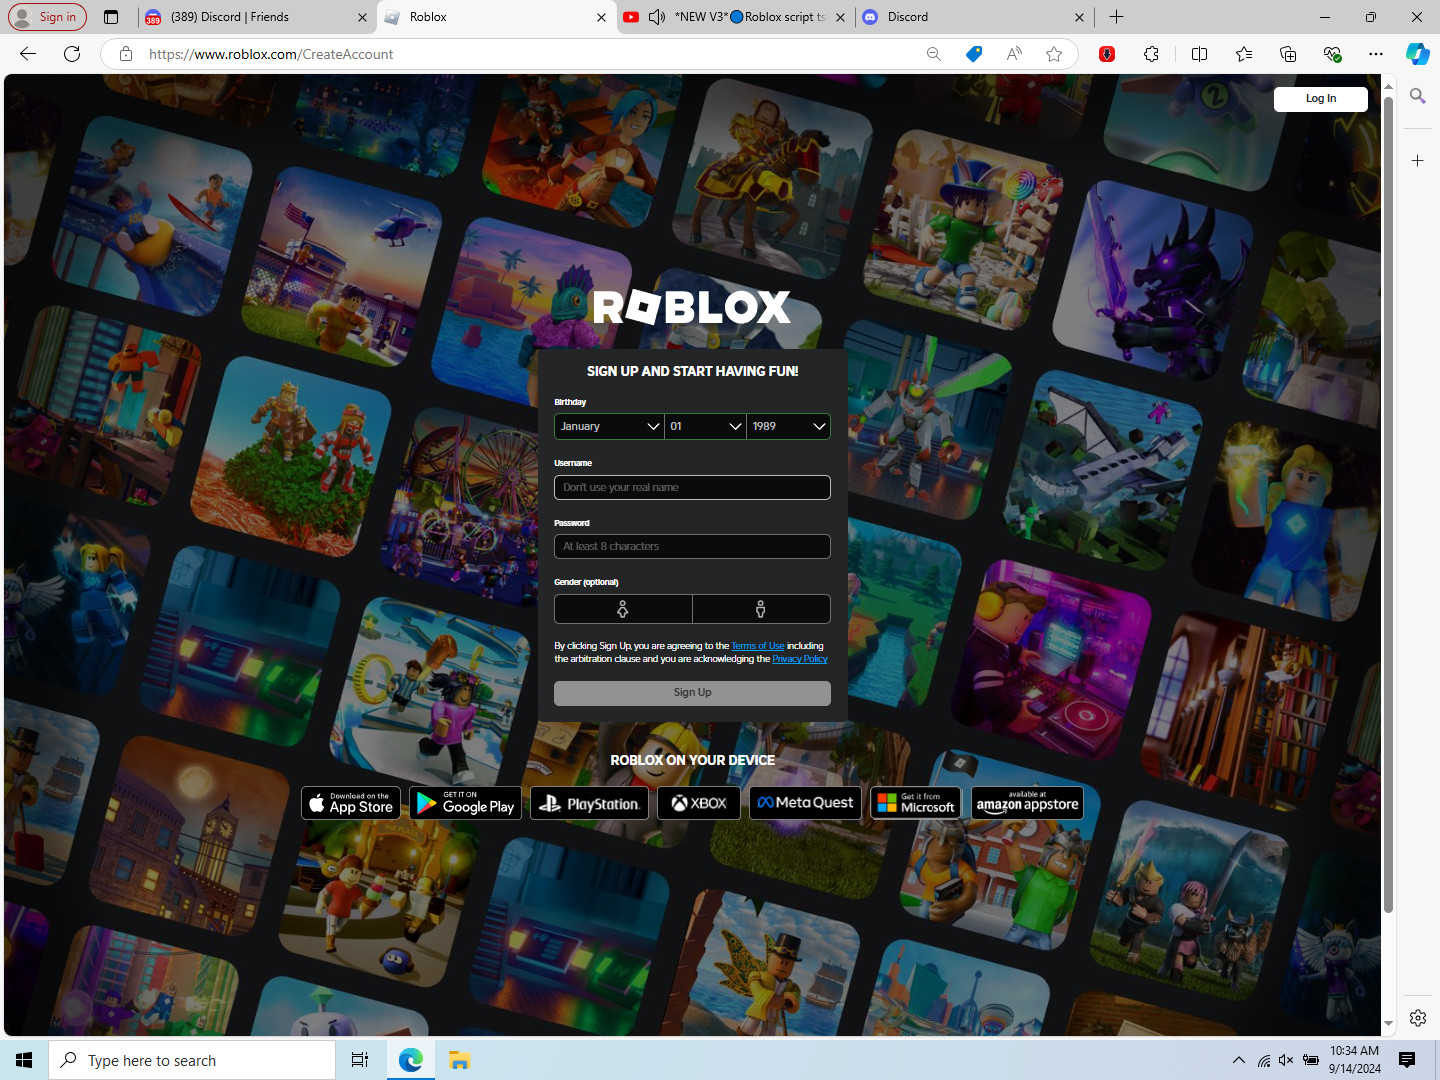Click the Log In button

point(1320,98)
